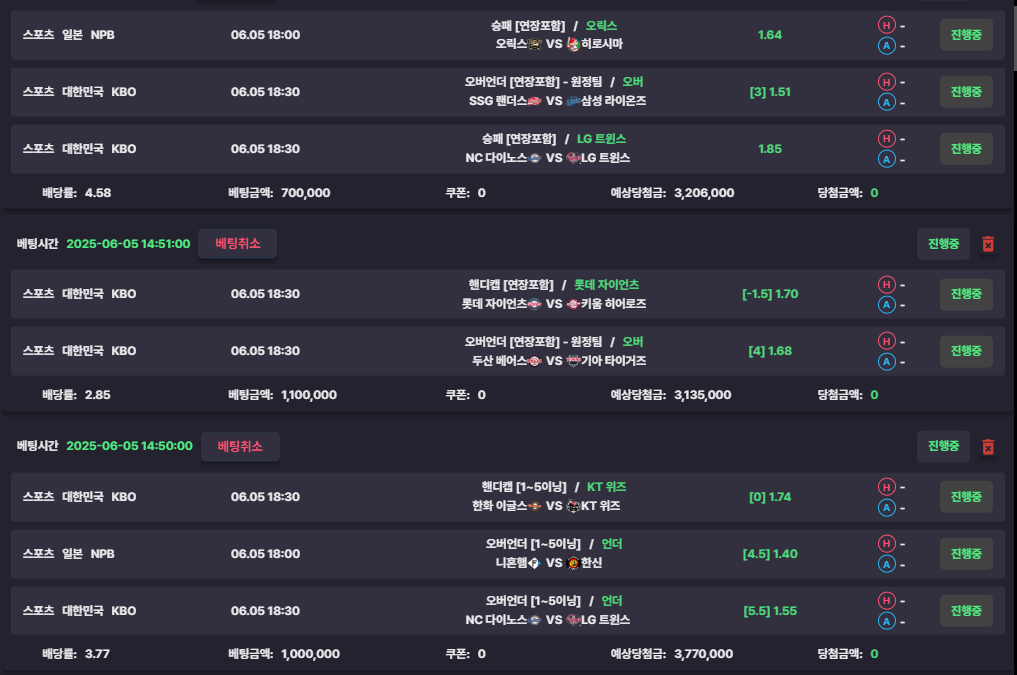Click the [5.5] 1.55 odds value
The image size is (1017, 675).
pyautogui.click(x=770, y=611)
